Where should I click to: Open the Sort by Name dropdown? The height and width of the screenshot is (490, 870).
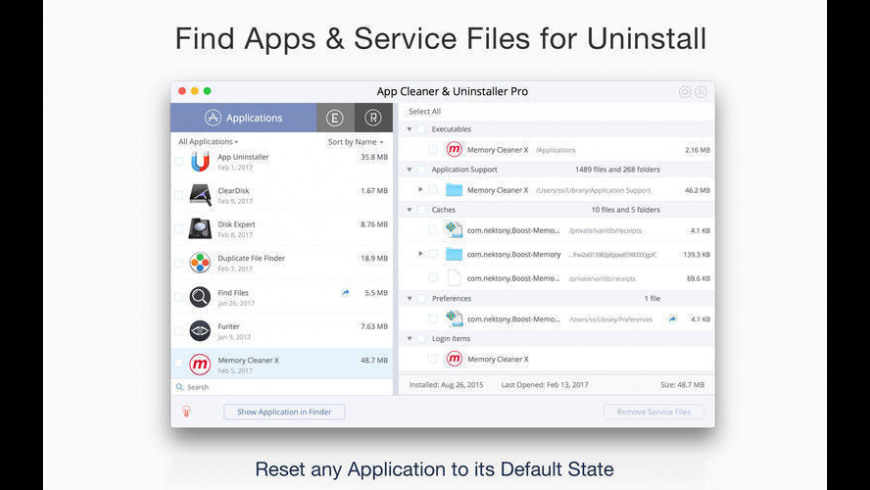[355, 142]
